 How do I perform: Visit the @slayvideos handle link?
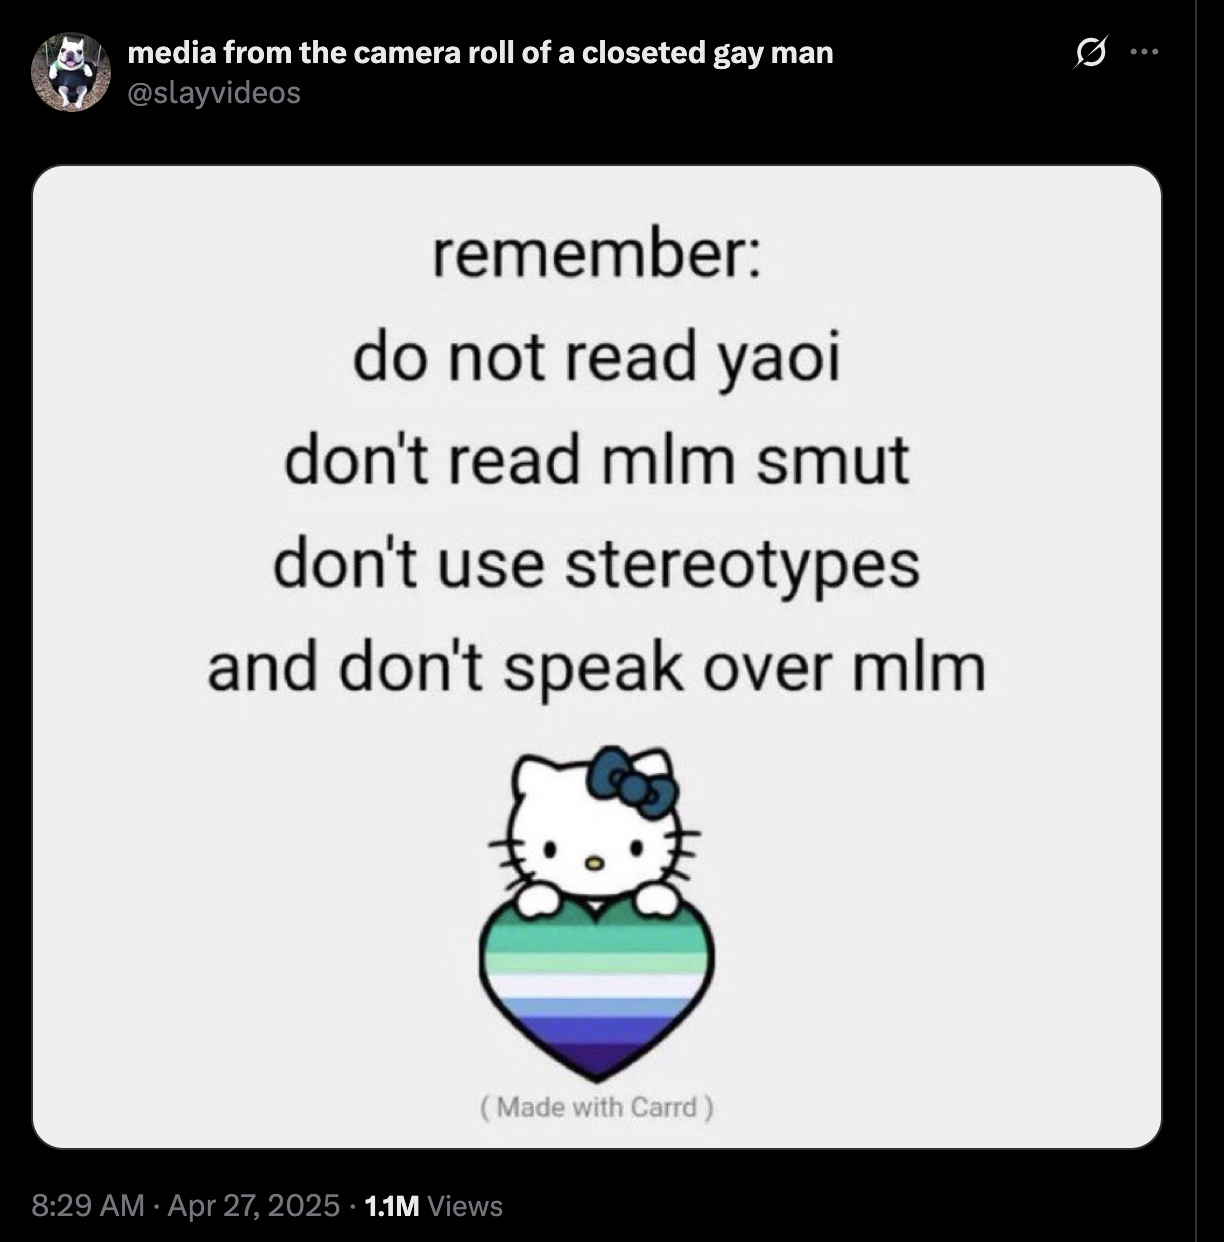(214, 92)
